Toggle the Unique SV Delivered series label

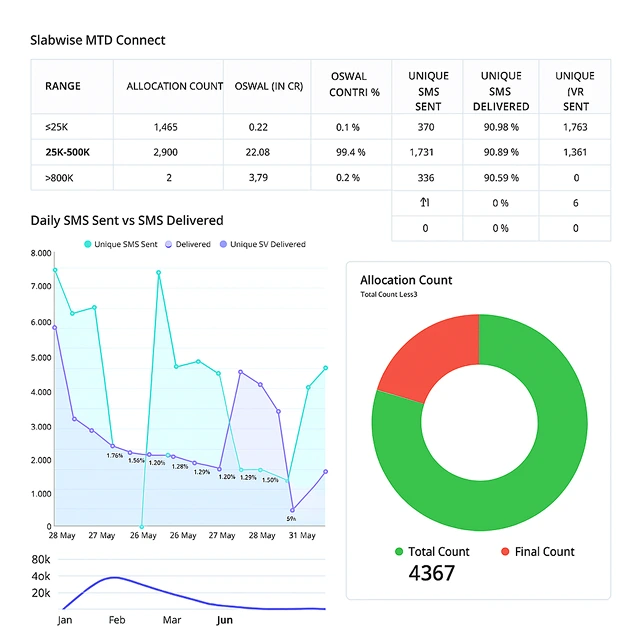tap(268, 244)
